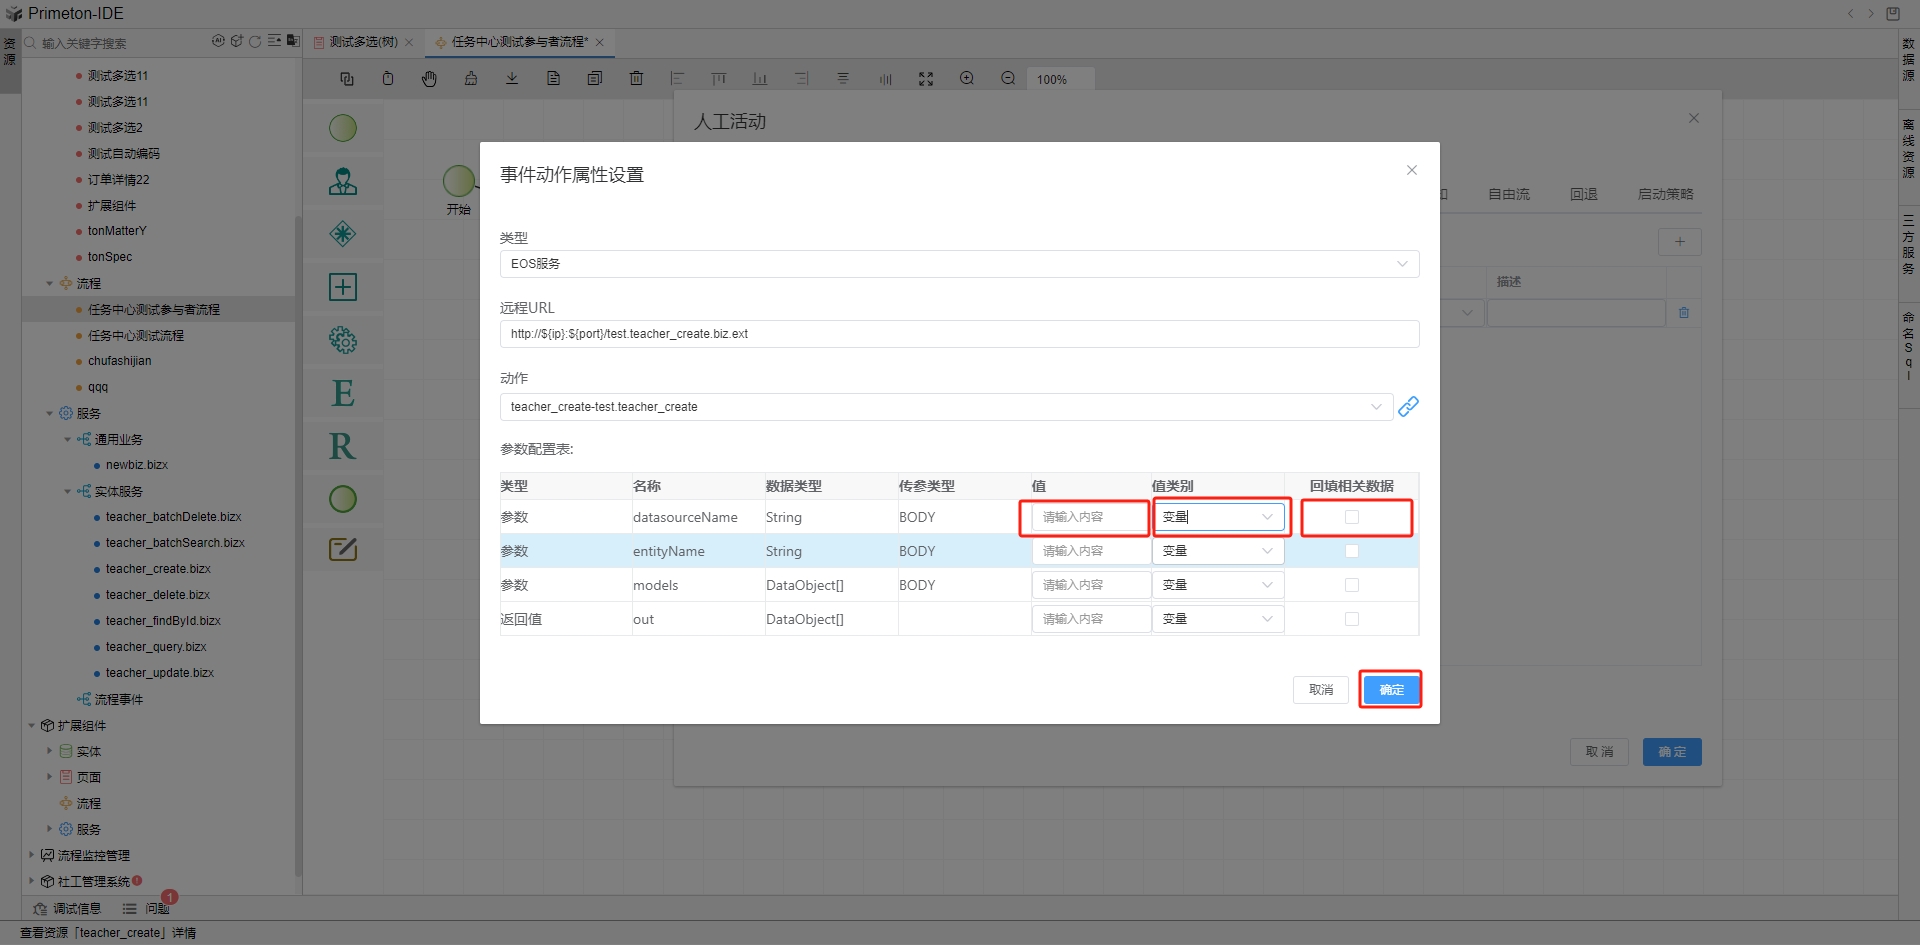Click the trash delete icon in toolbar
The image size is (1920, 945).
(636, 79)
